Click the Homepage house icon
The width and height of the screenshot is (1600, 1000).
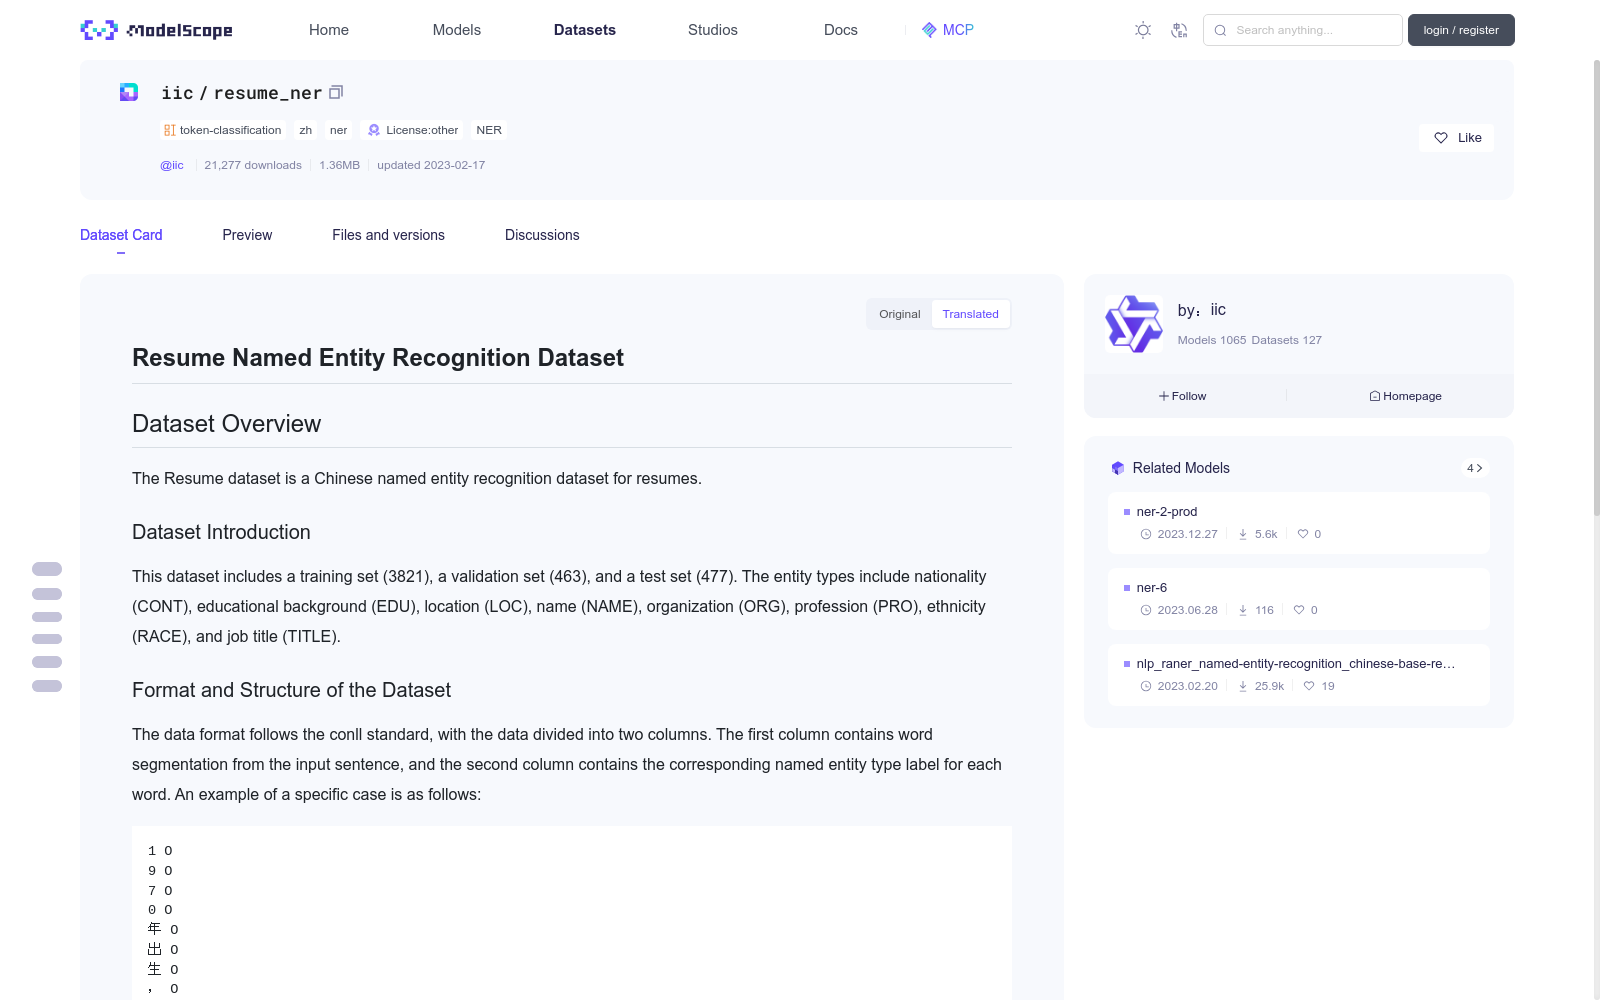tap(1375, 396)
